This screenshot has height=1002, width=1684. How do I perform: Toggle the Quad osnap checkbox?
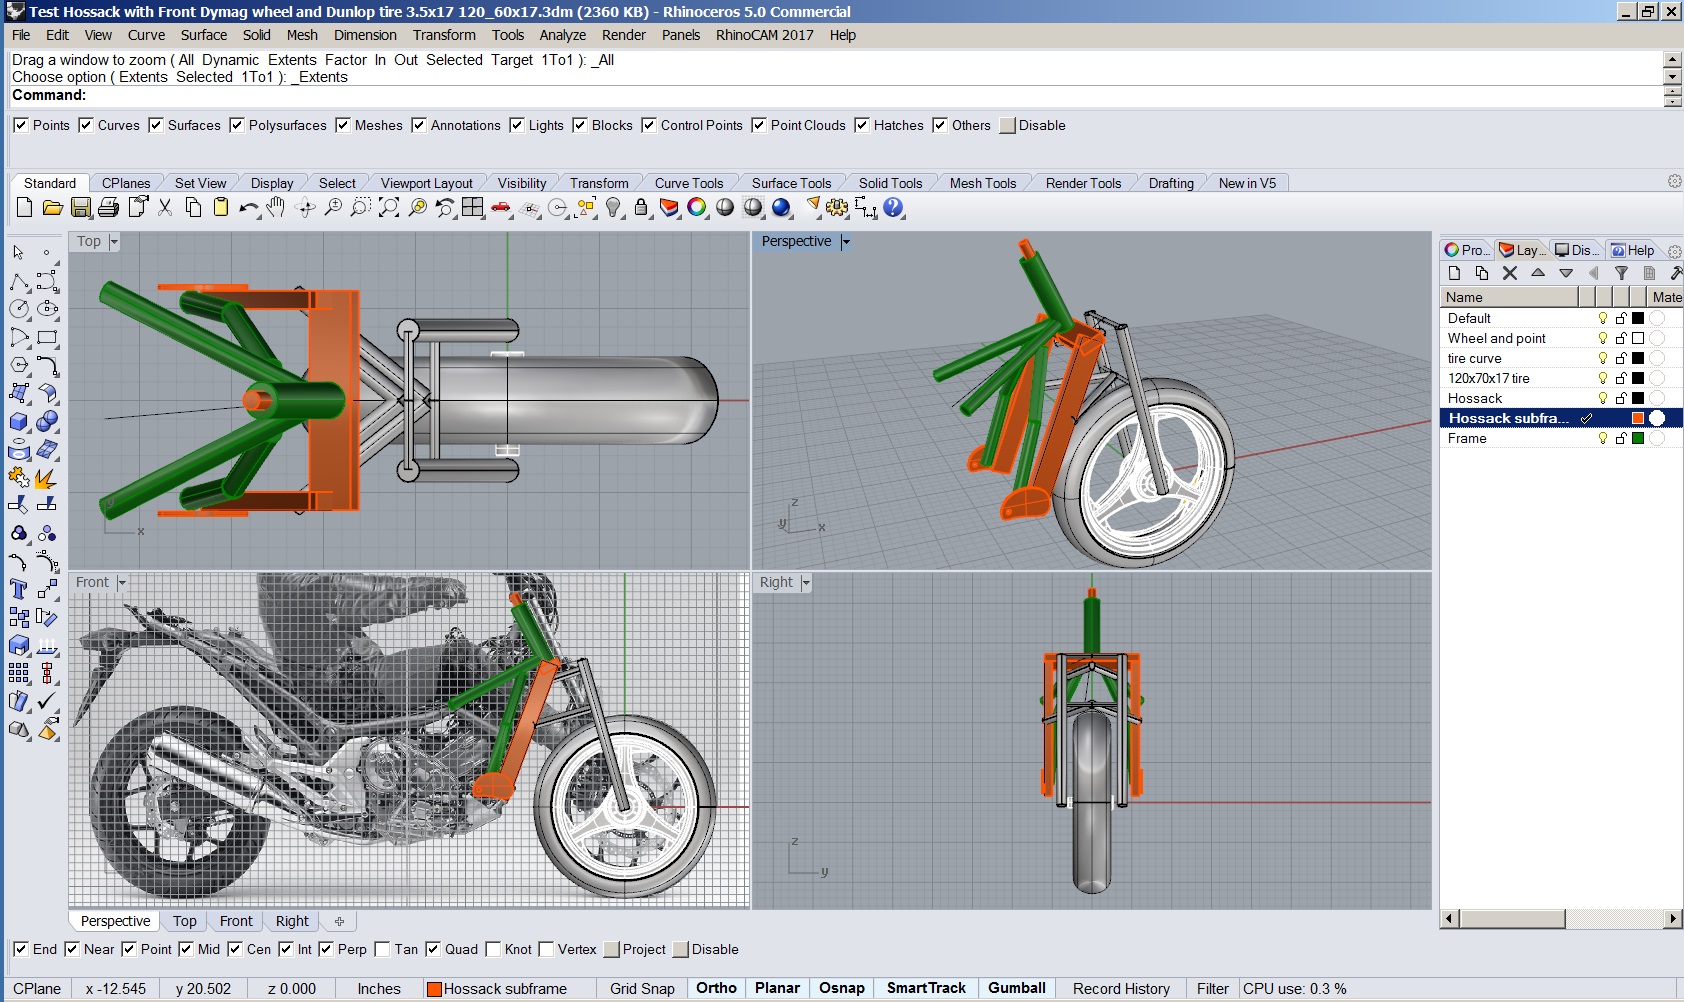tap(433, 949)
